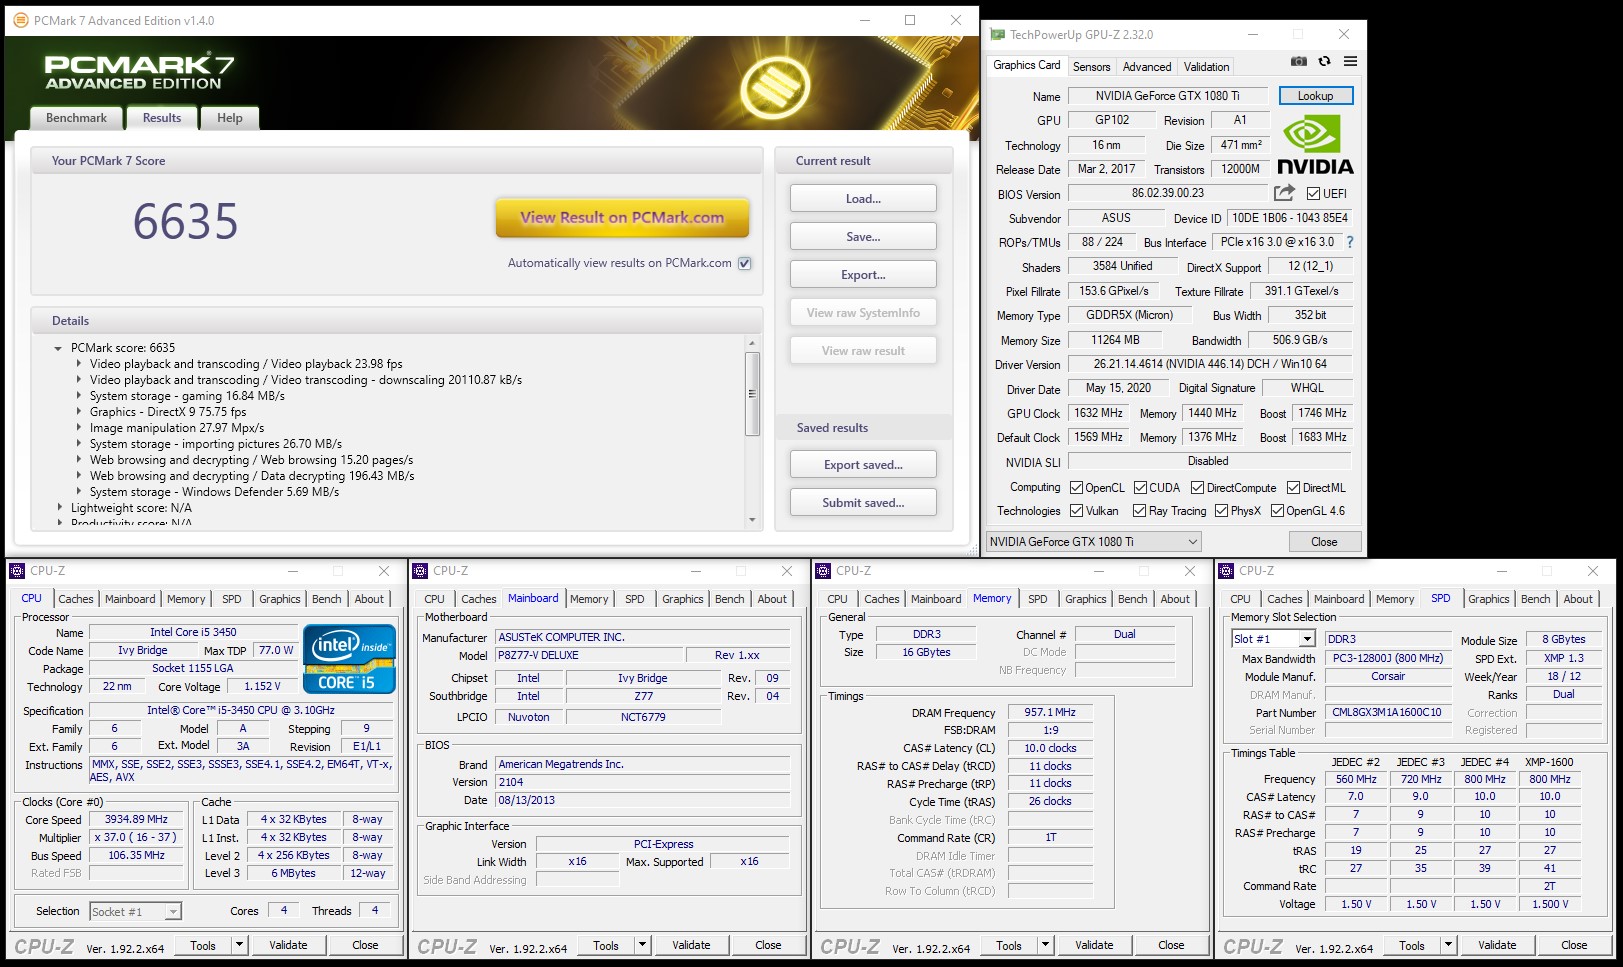Click the Export... button in PCMark
The height and width of the screenshot is (967, 1623).
point(863,274)
